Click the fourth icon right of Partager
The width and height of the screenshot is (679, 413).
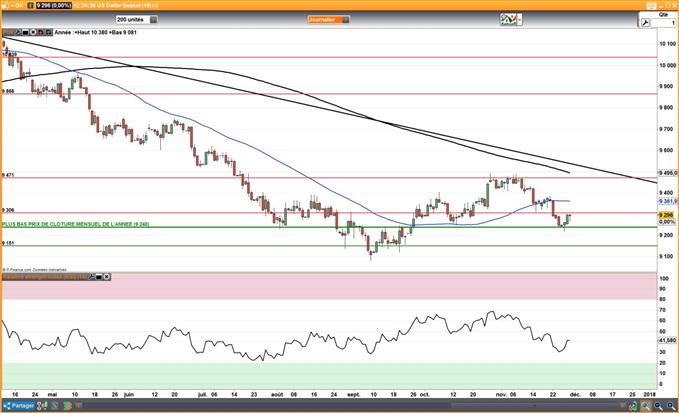[79, 406]
